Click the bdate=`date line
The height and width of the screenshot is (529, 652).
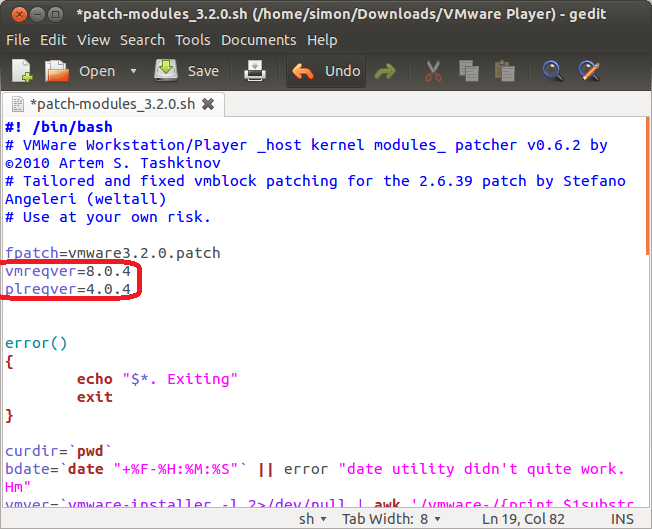click(315, 469)
